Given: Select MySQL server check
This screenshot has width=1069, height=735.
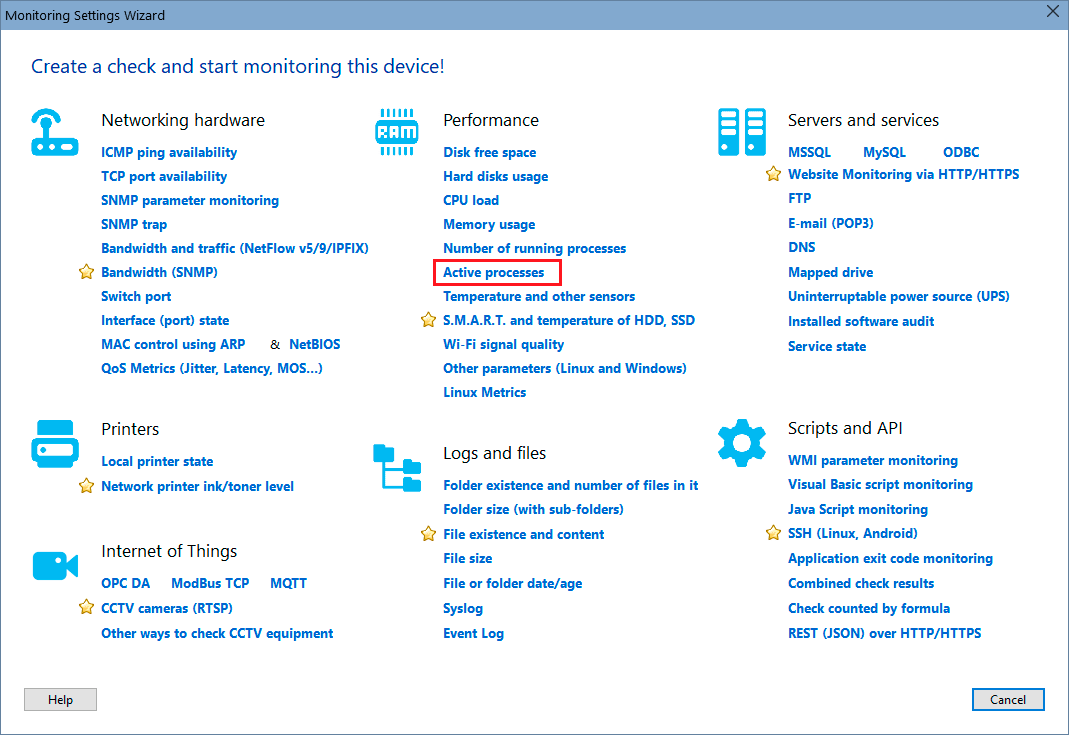Looking at the screenshot, I should pos(884,152).
